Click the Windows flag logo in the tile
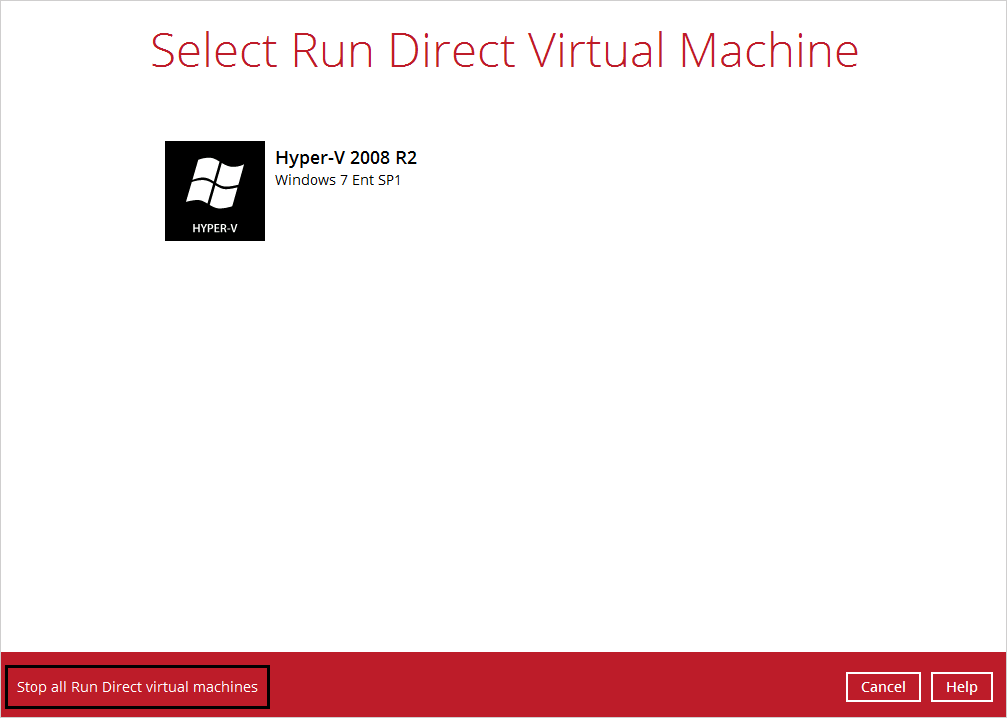The height and width of the screenshot is (718, 1007). (x=215, y=183)
